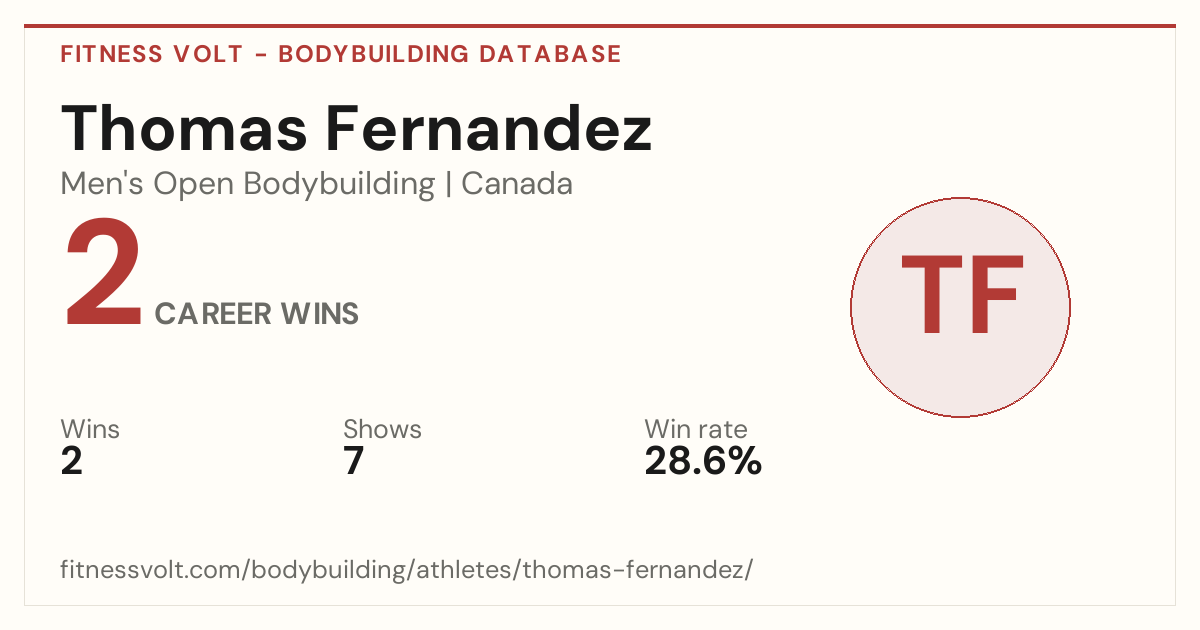The height and width of the screenshot is (630, 1200).
Task: Click the word Fernandez in the title
Action: coord(489,129)
